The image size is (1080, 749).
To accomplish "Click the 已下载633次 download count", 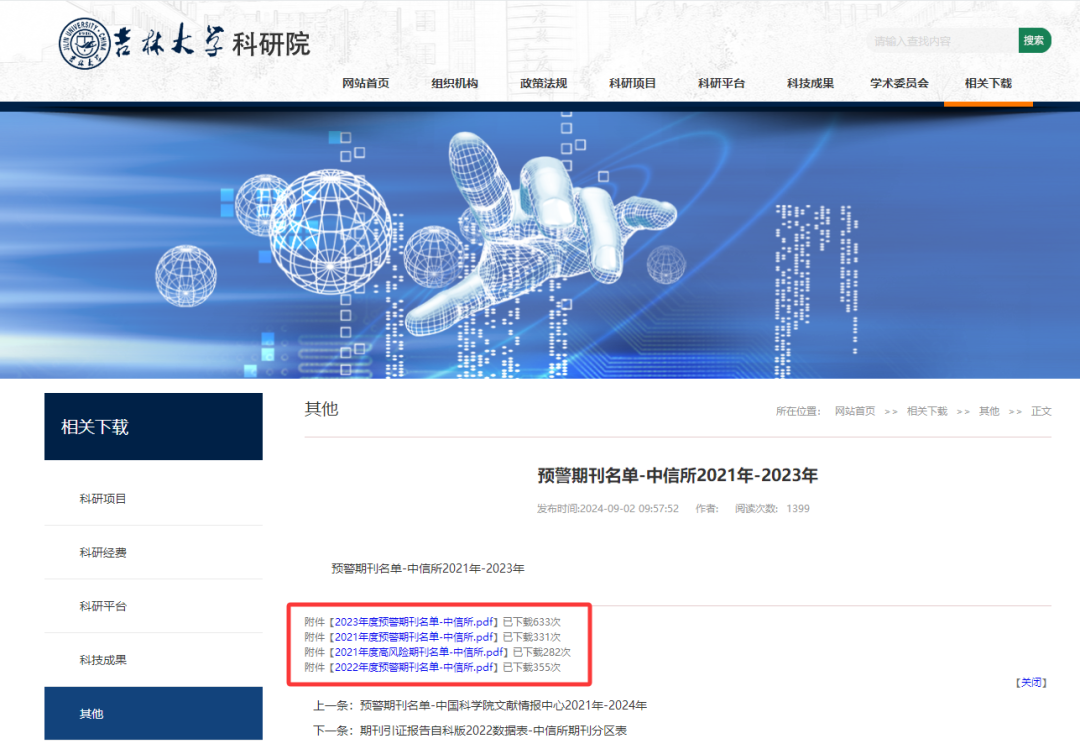I will (x=532, y=622).
